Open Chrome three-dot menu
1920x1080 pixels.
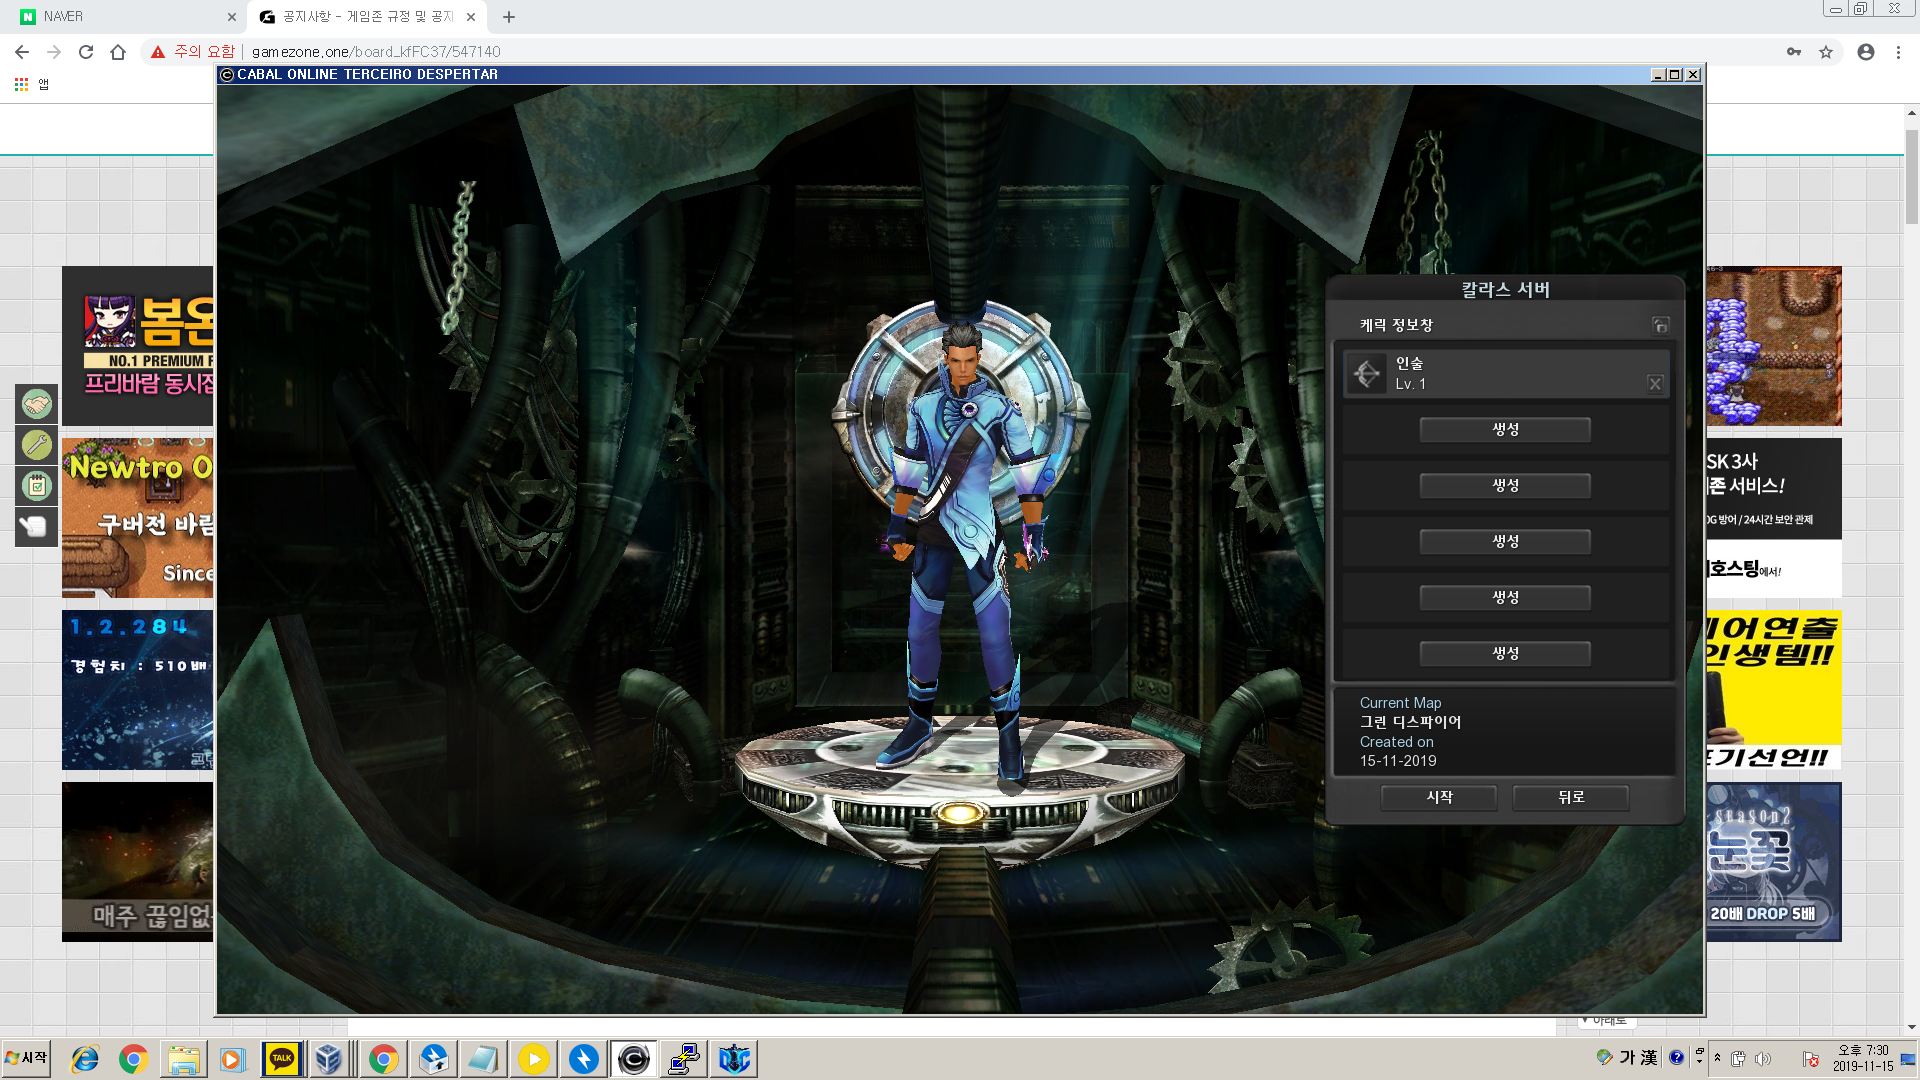tap(1898, 52)
